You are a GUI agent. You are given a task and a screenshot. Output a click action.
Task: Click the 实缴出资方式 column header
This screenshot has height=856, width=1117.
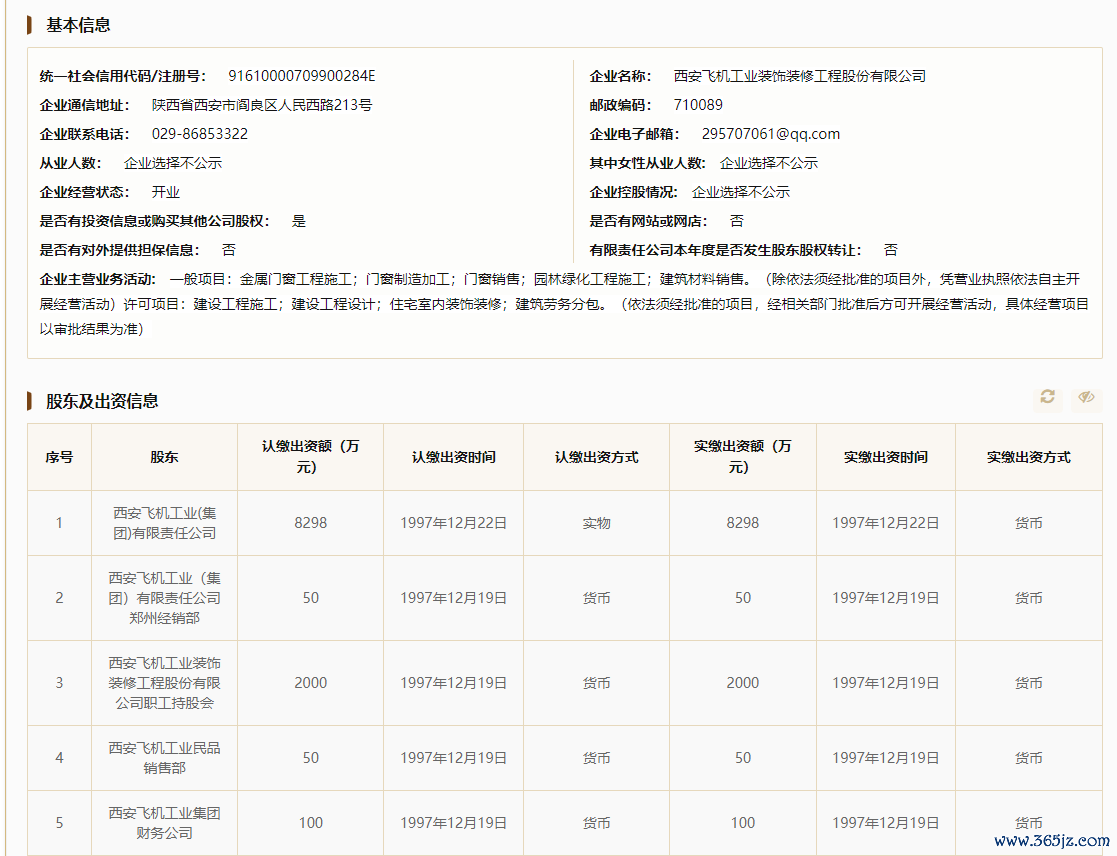coord(1029,457)
